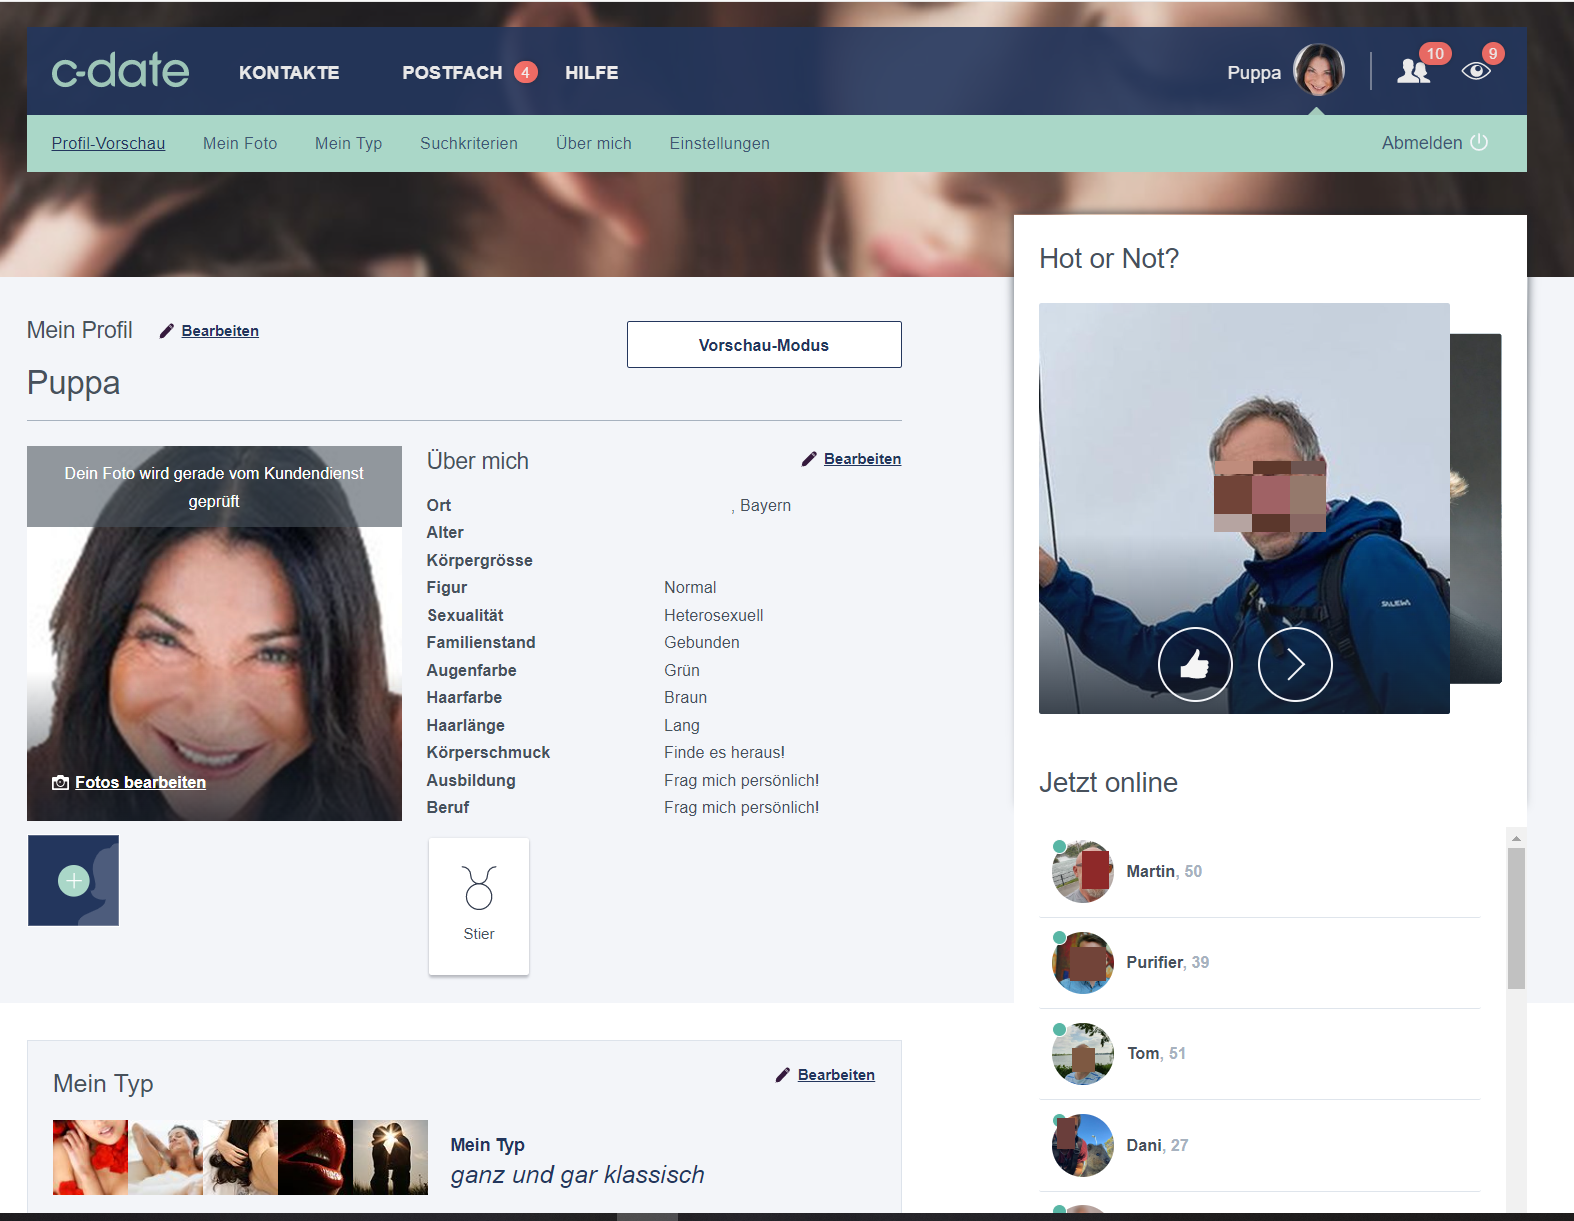The height and width of the screenshot is (1221, 1574).
Task: Click the Stier zodiac sign card
Action: [x=479, y=905]
